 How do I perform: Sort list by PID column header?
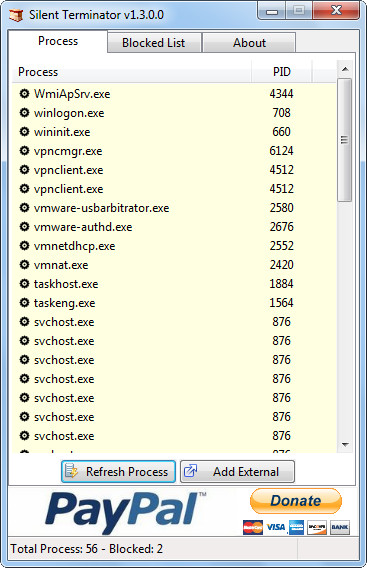[281, 72]
